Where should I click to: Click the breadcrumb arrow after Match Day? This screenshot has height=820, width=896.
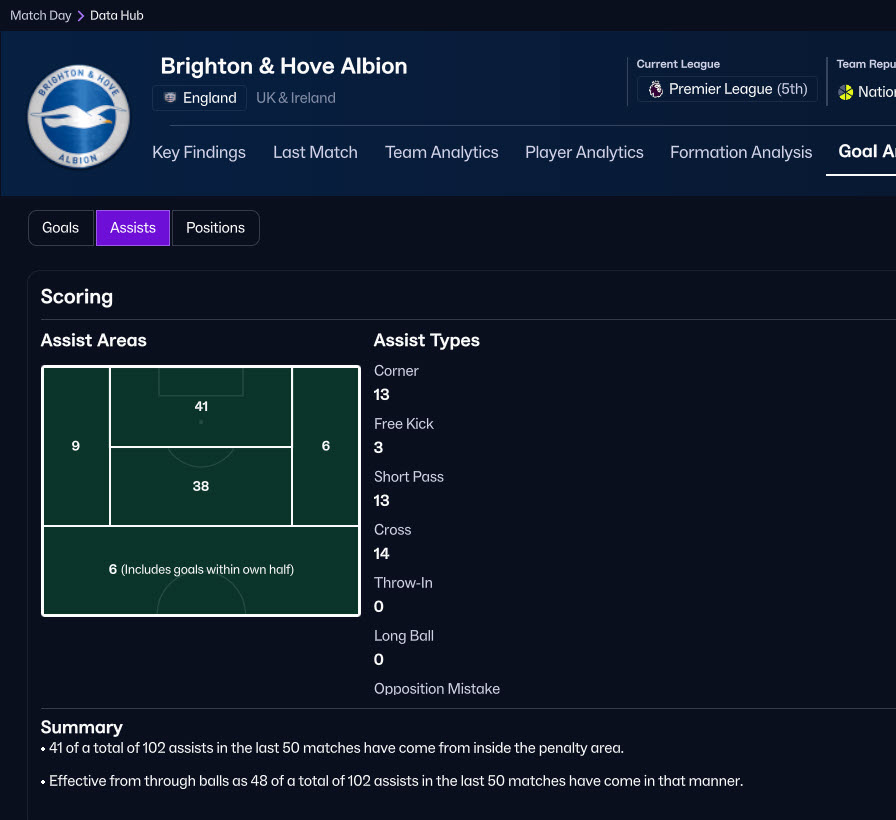coord(81,16)
